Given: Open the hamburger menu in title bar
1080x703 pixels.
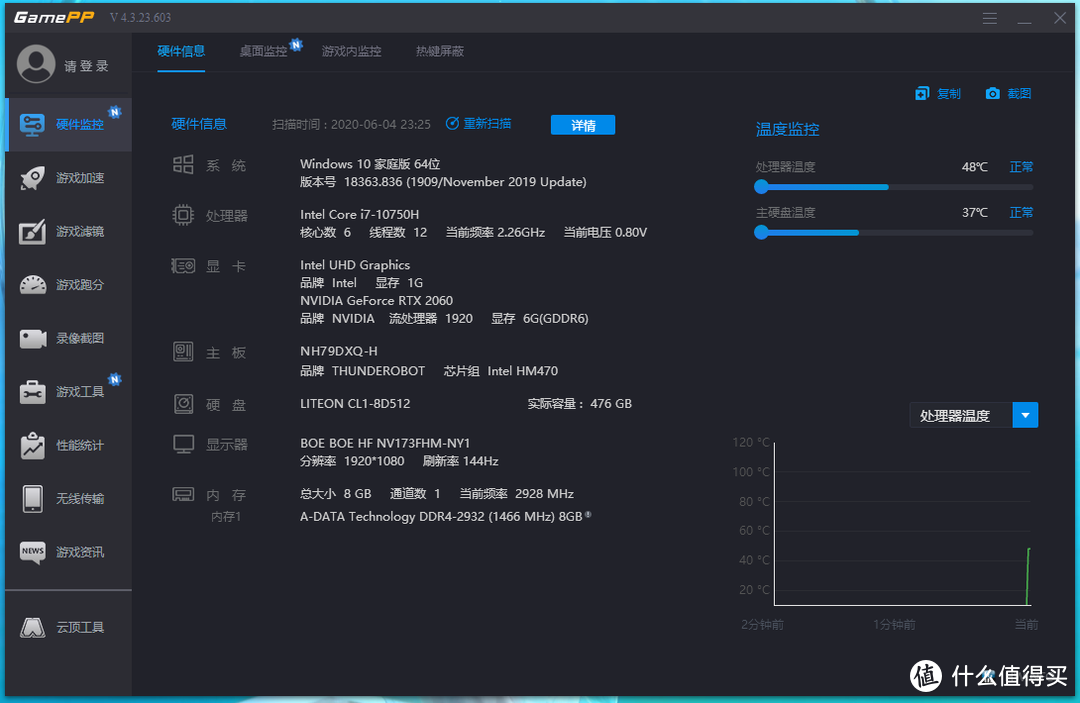Looking at the screenshot, I should click(990, 18).
